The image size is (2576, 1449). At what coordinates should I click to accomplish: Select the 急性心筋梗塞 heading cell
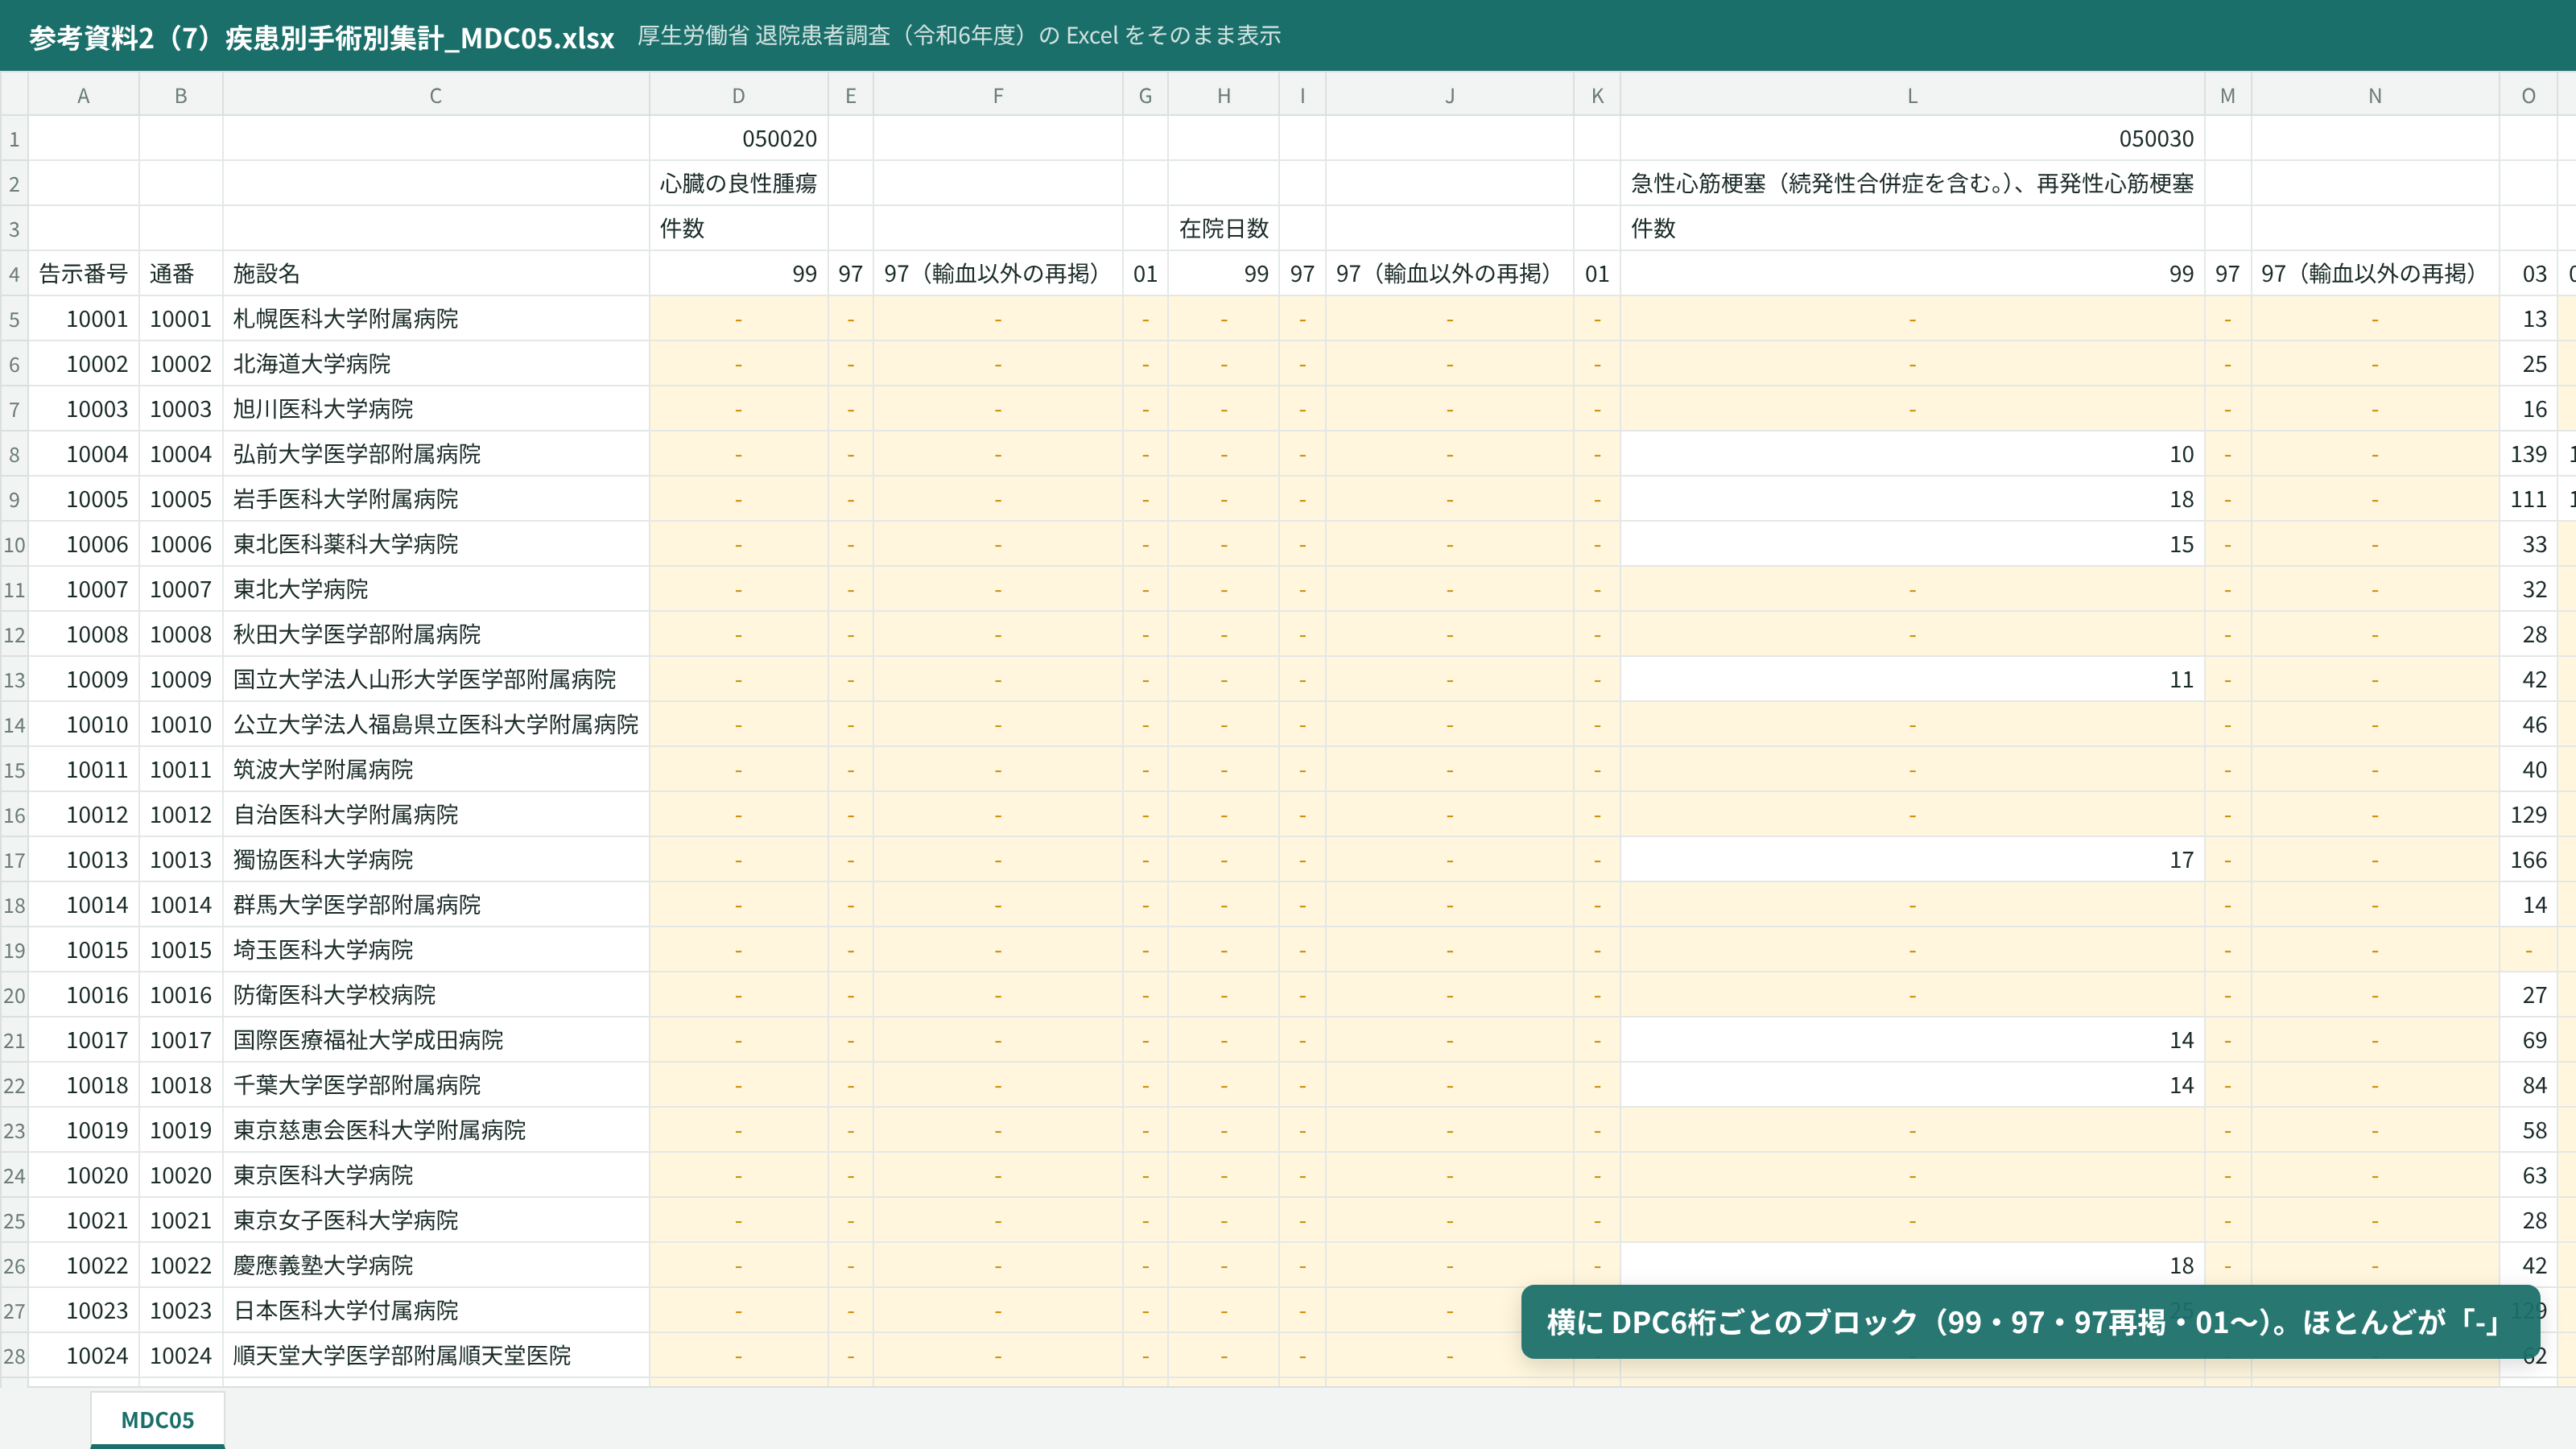pyautogui.click(x=1912, y=183)
